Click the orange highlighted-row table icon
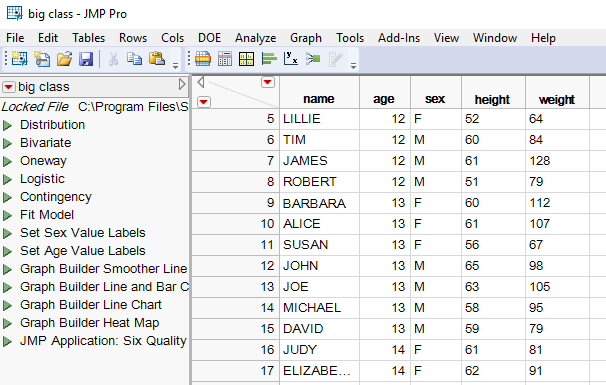This screenshot has width=606, height=385. [203, 59]
